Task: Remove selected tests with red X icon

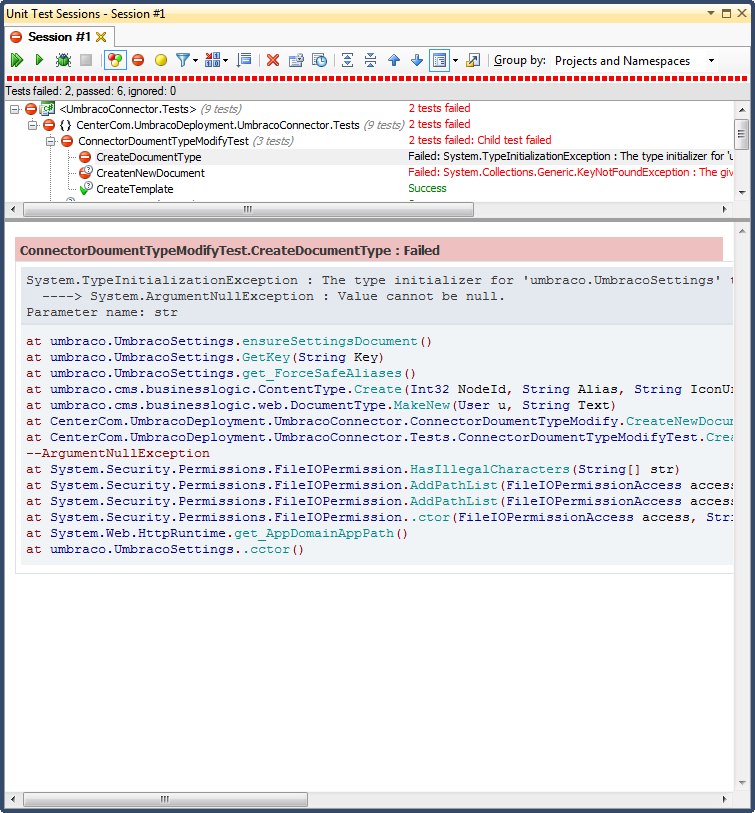Action: click(x=273, y=60)
